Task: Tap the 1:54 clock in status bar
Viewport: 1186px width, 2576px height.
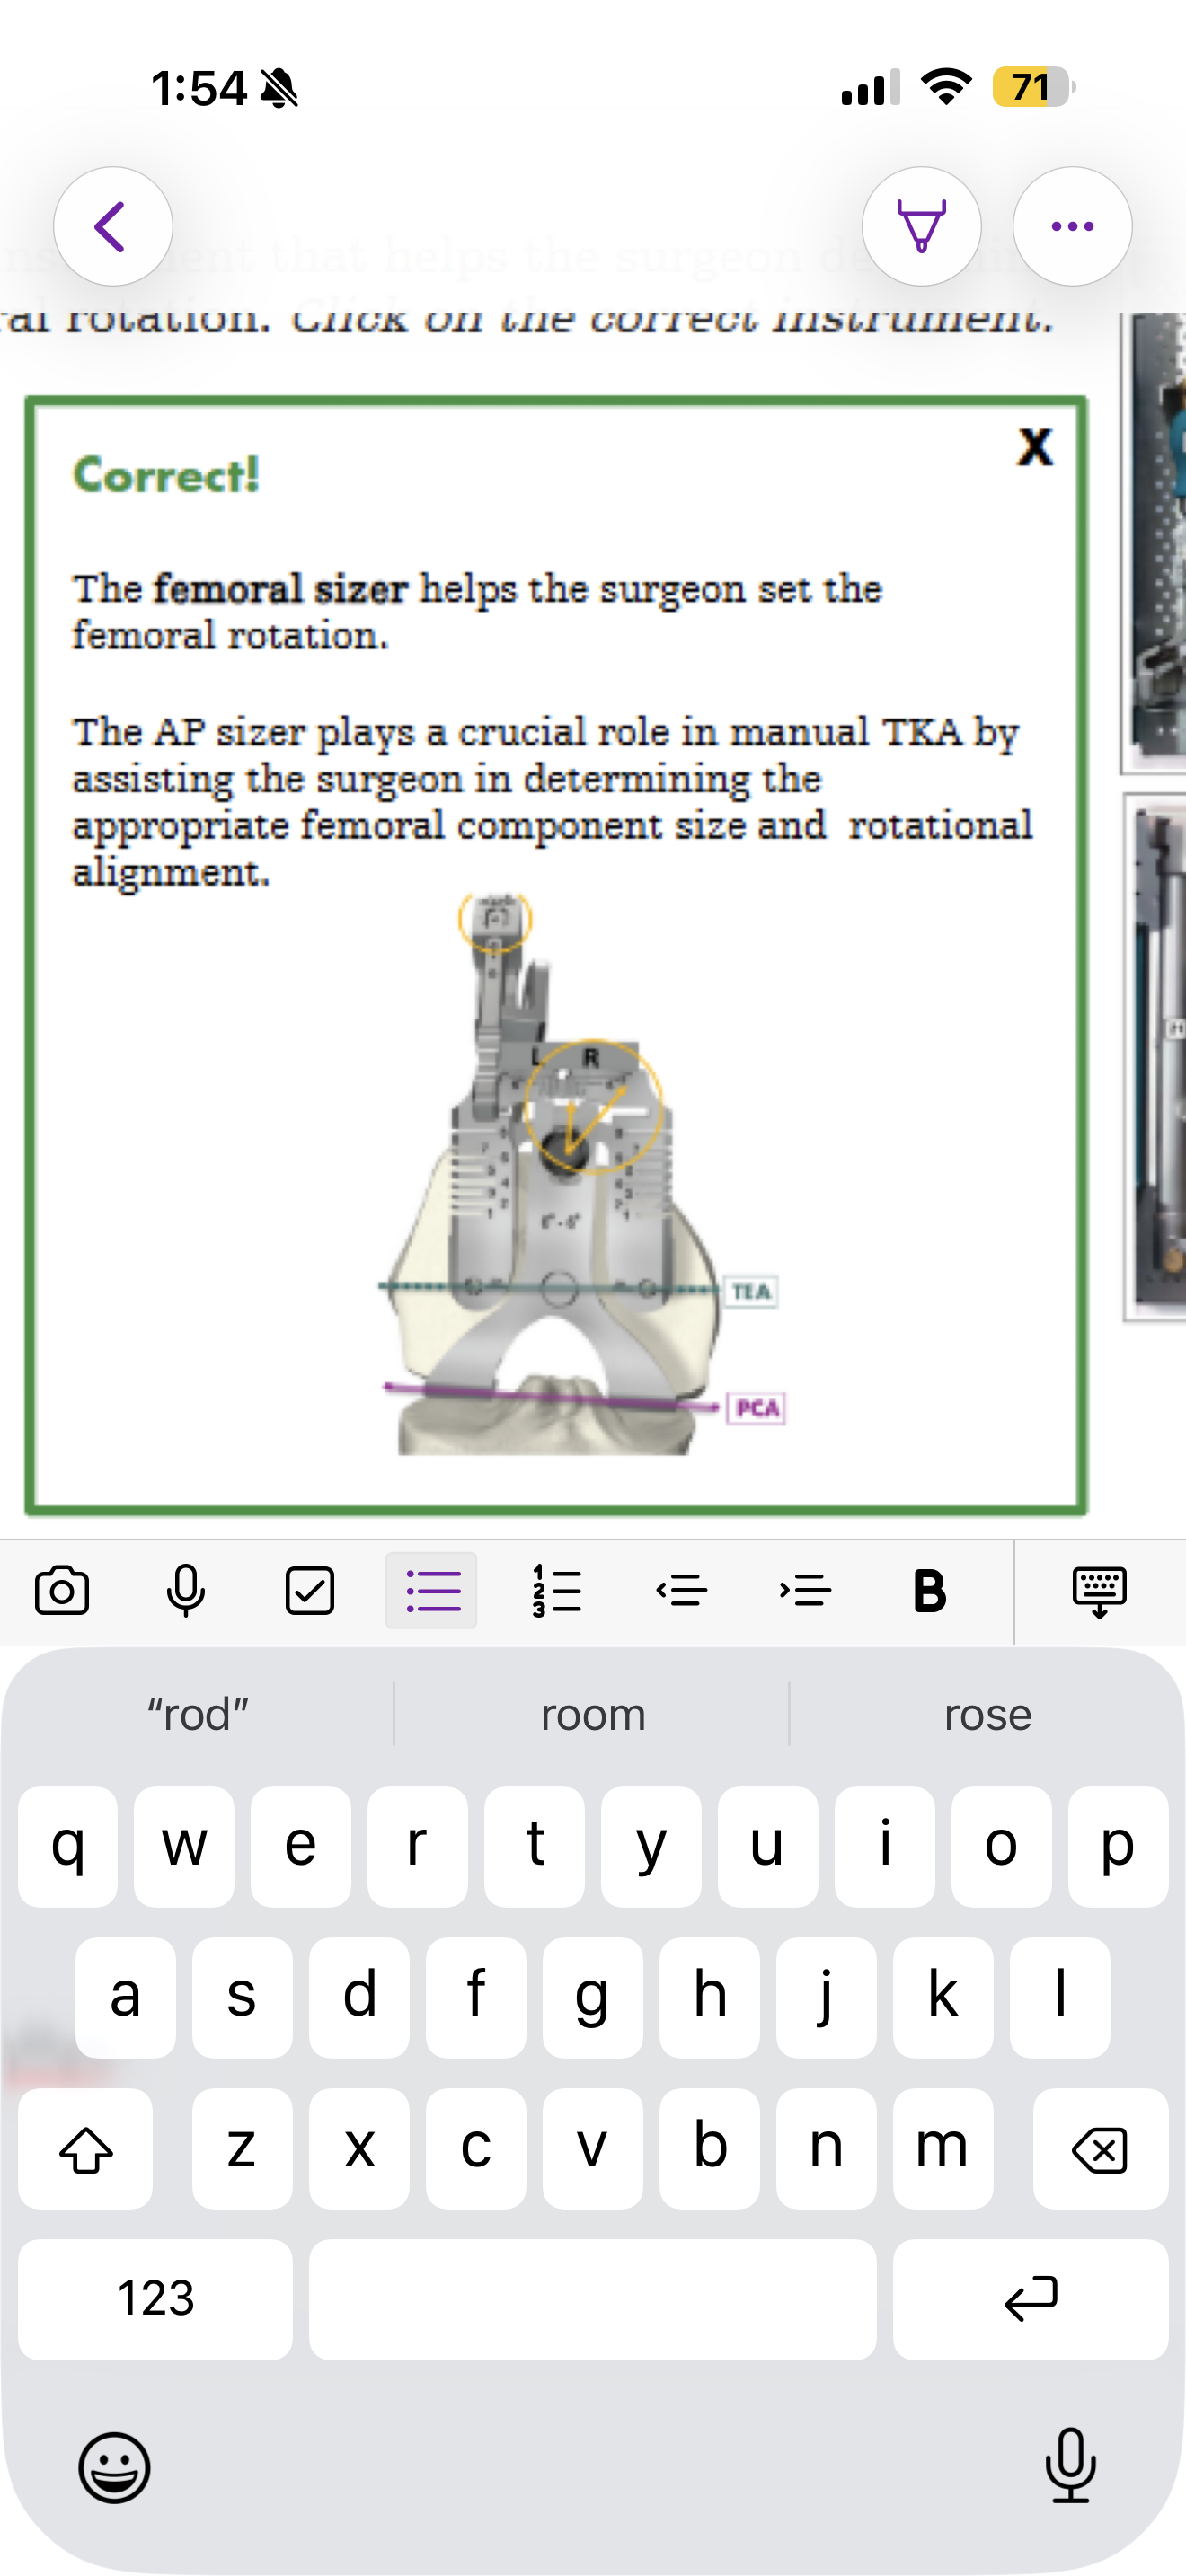Action: pos(198,88)
